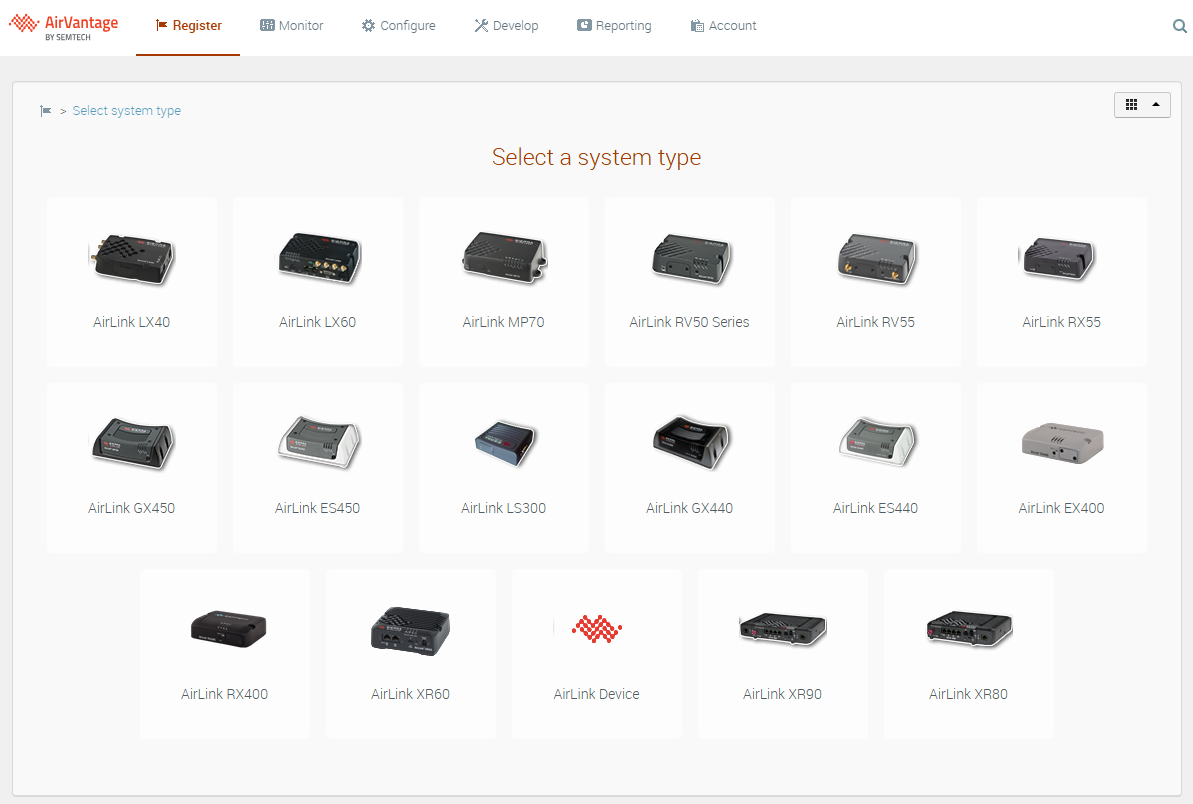The width and height of the screenshot is (1193, 804).
Task: Open the Monitor tab
Action: [291, 26]
